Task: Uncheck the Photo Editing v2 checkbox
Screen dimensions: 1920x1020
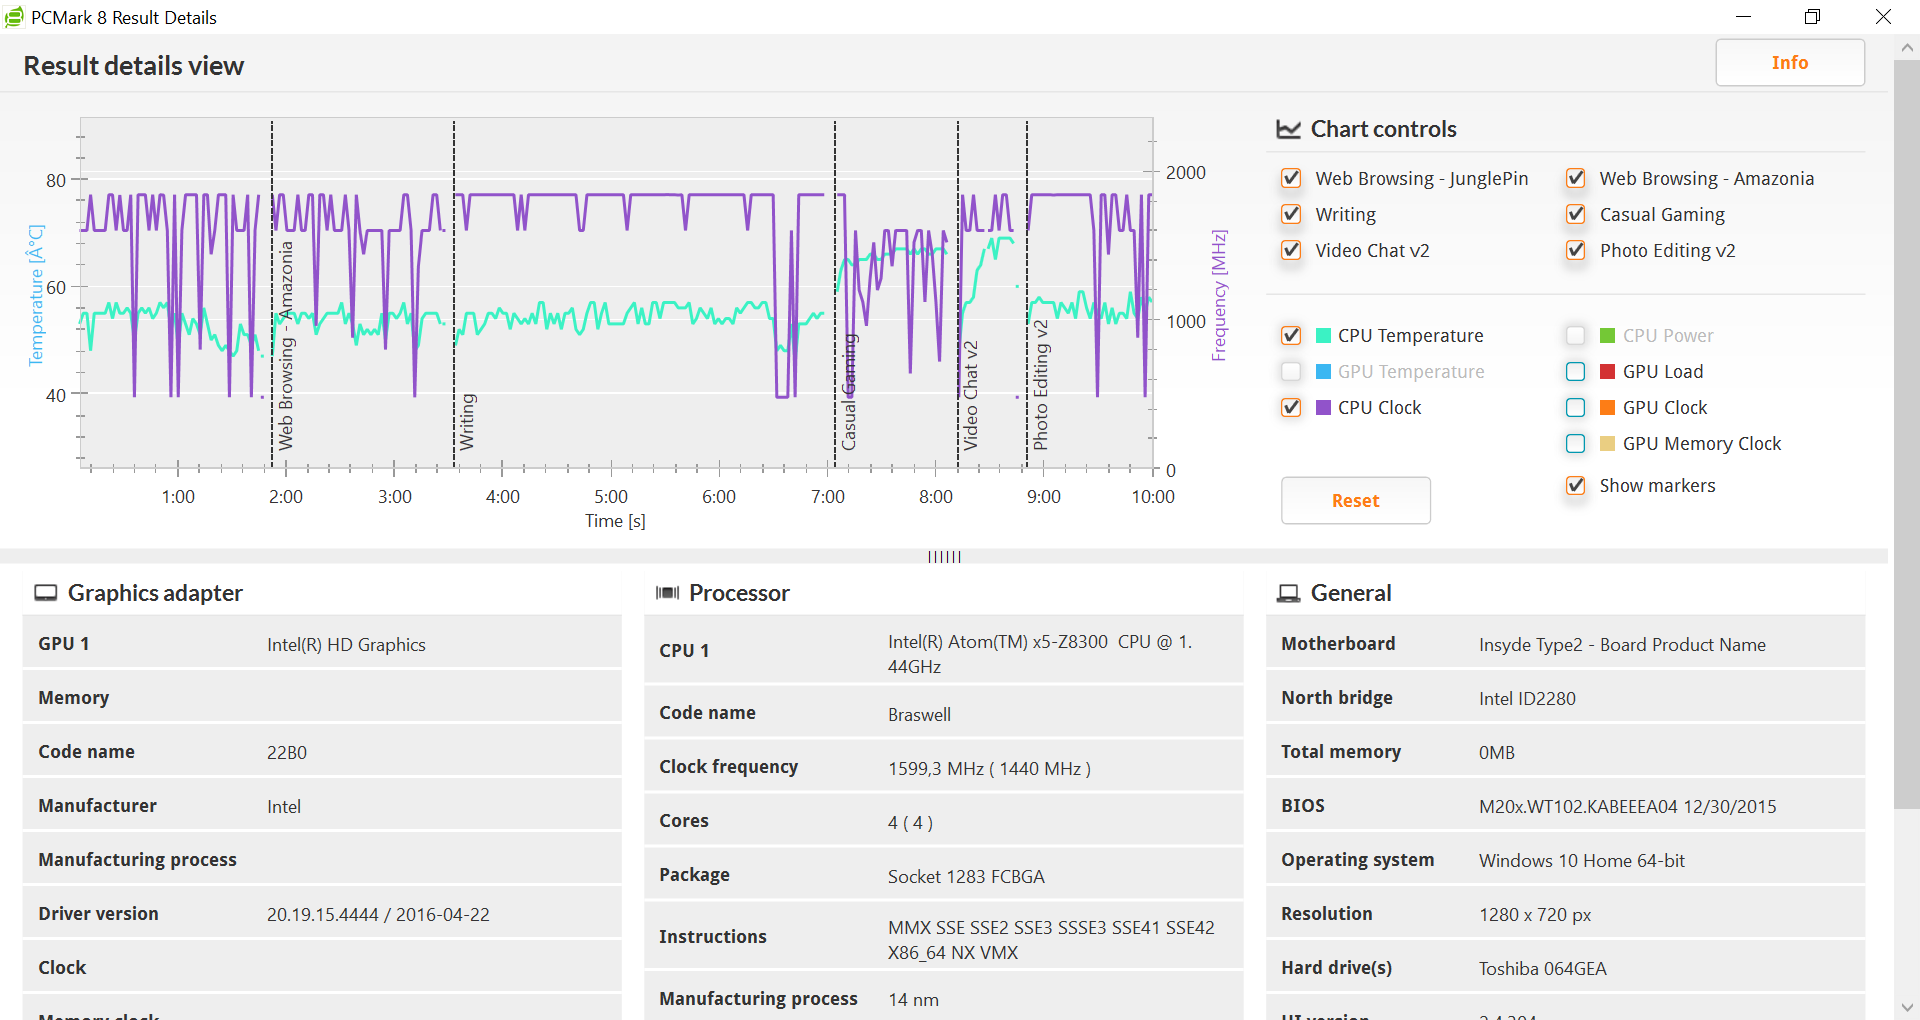Action: [1575, 250]
